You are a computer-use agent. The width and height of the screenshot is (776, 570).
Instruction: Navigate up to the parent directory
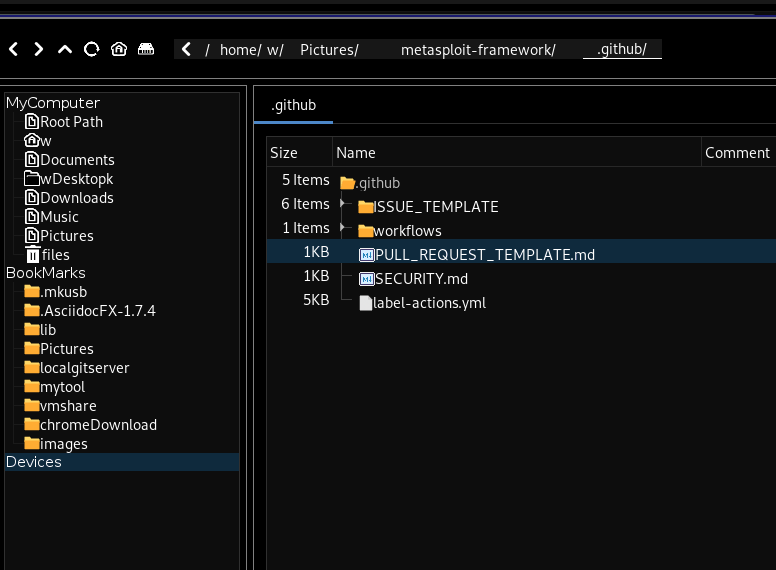pos(65,49)
